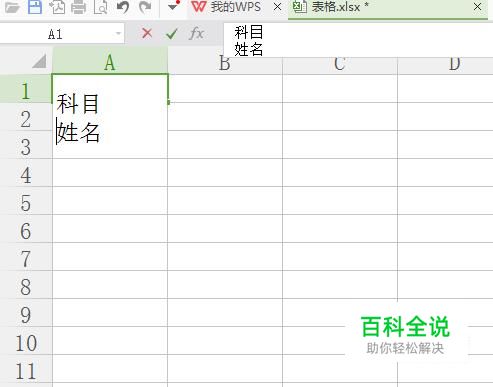The width and height of the screenshot is (493, 387).
Task: Cancel cell entry with red X
Action: (147, 33)
